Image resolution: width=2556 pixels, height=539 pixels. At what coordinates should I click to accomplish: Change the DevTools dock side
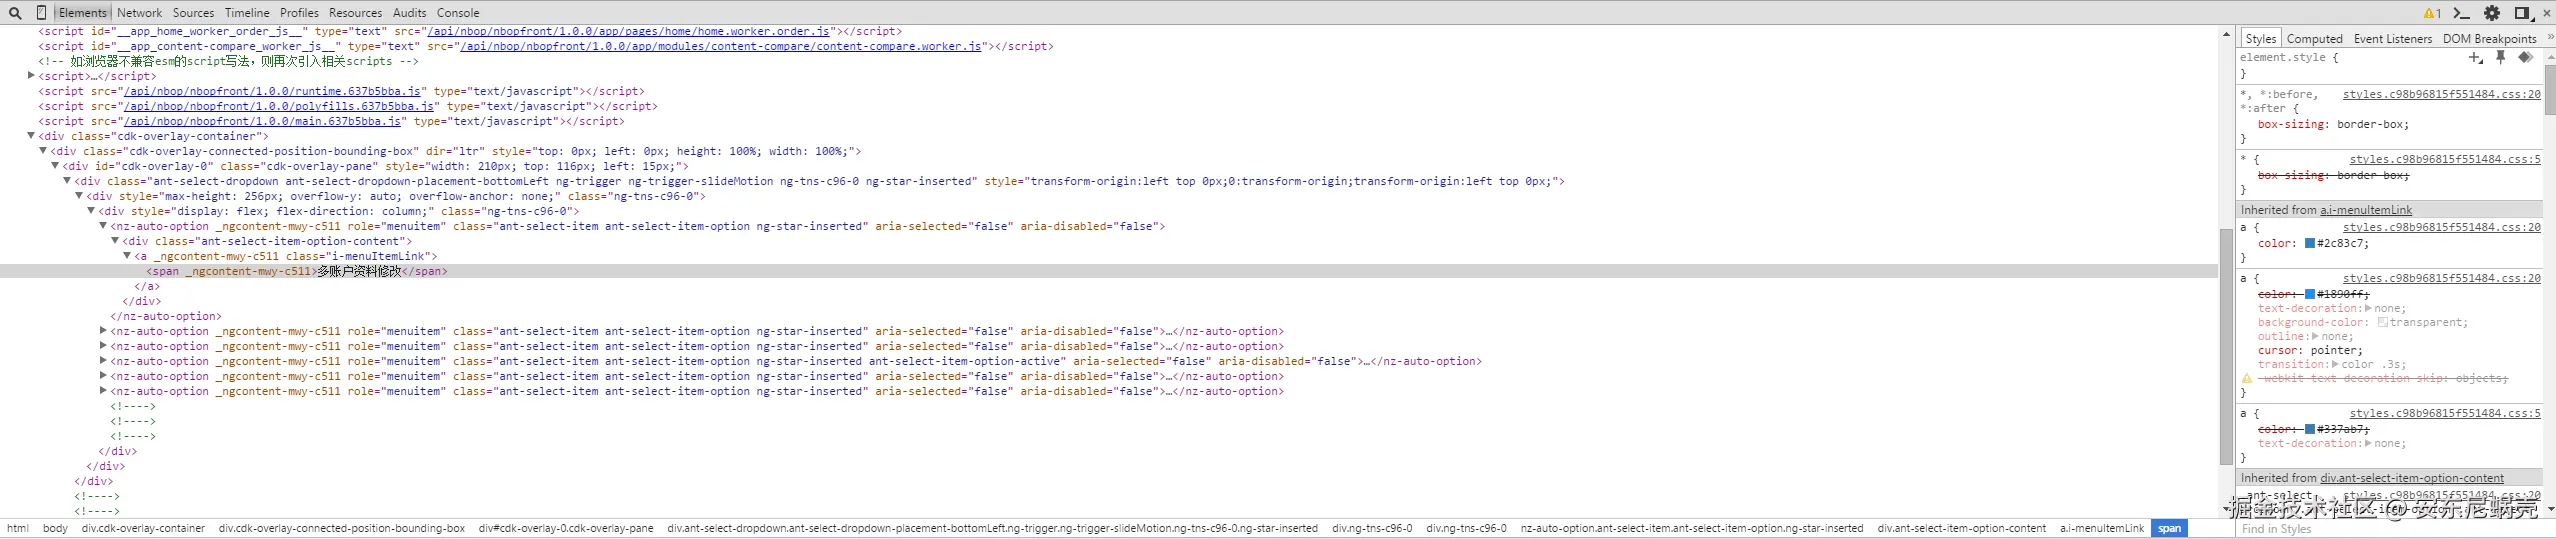click(x=2522, y=13)
